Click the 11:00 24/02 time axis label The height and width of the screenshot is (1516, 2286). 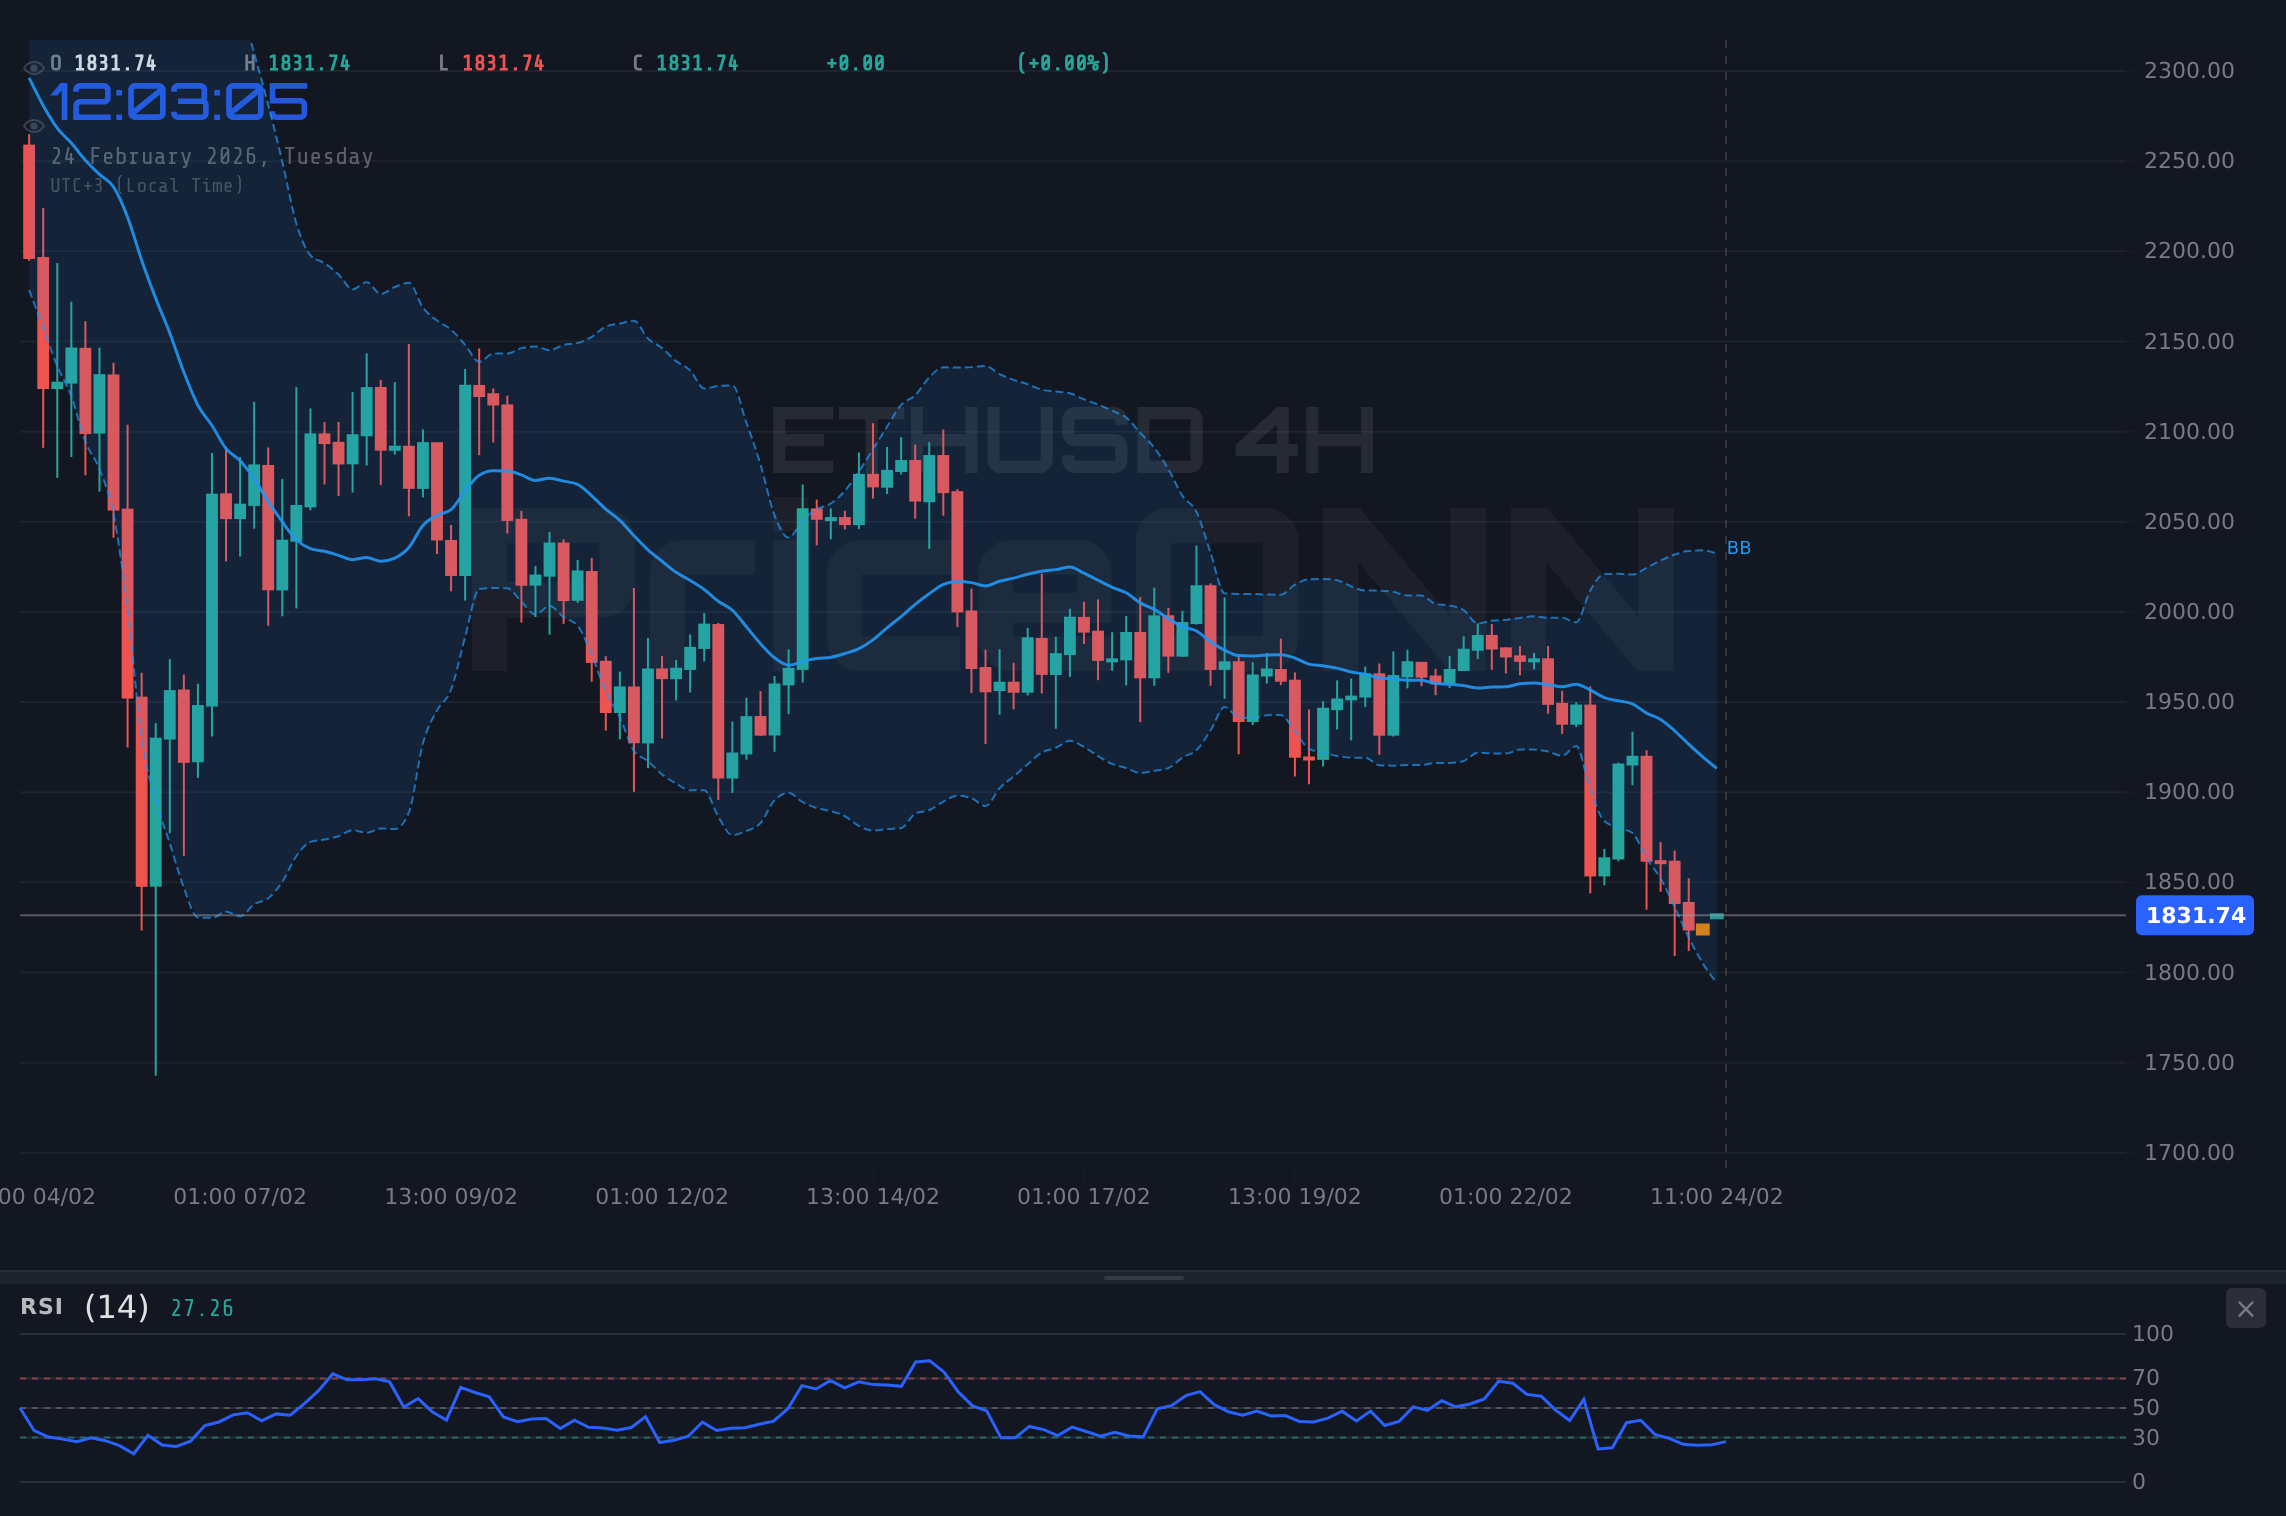[1714, 1195]
